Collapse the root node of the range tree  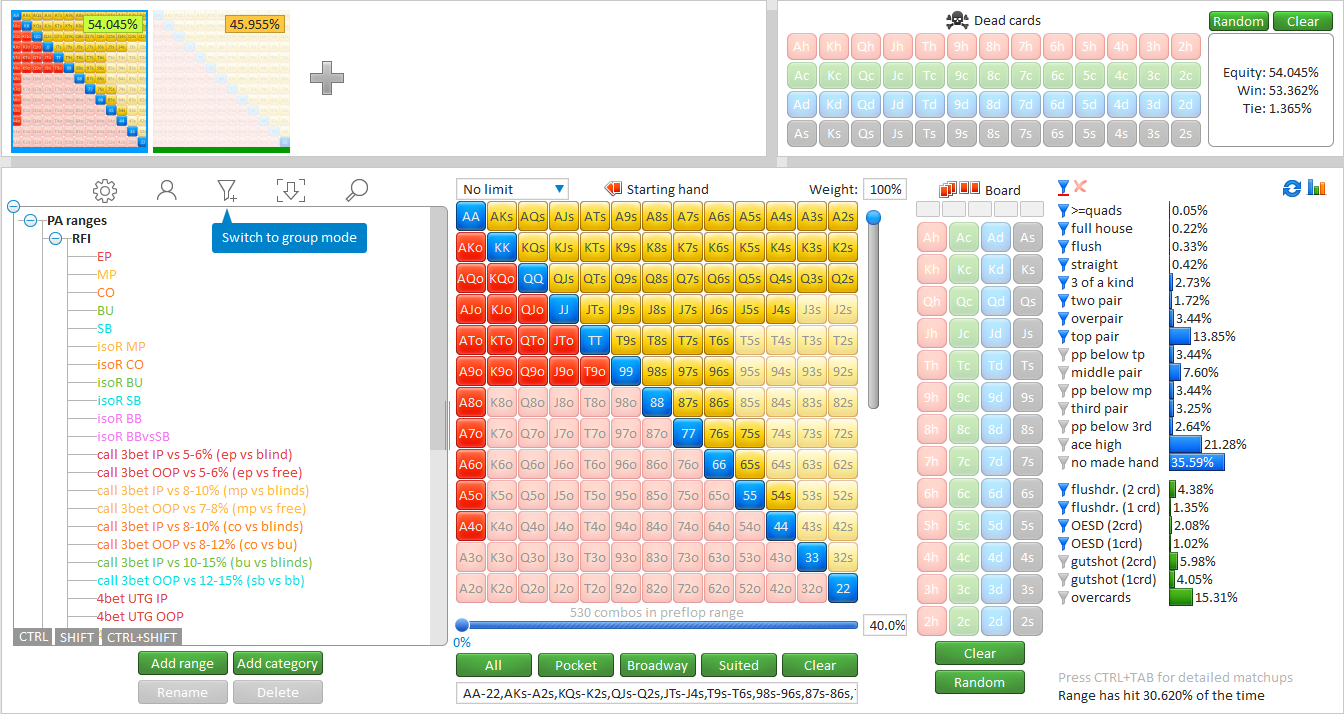(14, 207)
